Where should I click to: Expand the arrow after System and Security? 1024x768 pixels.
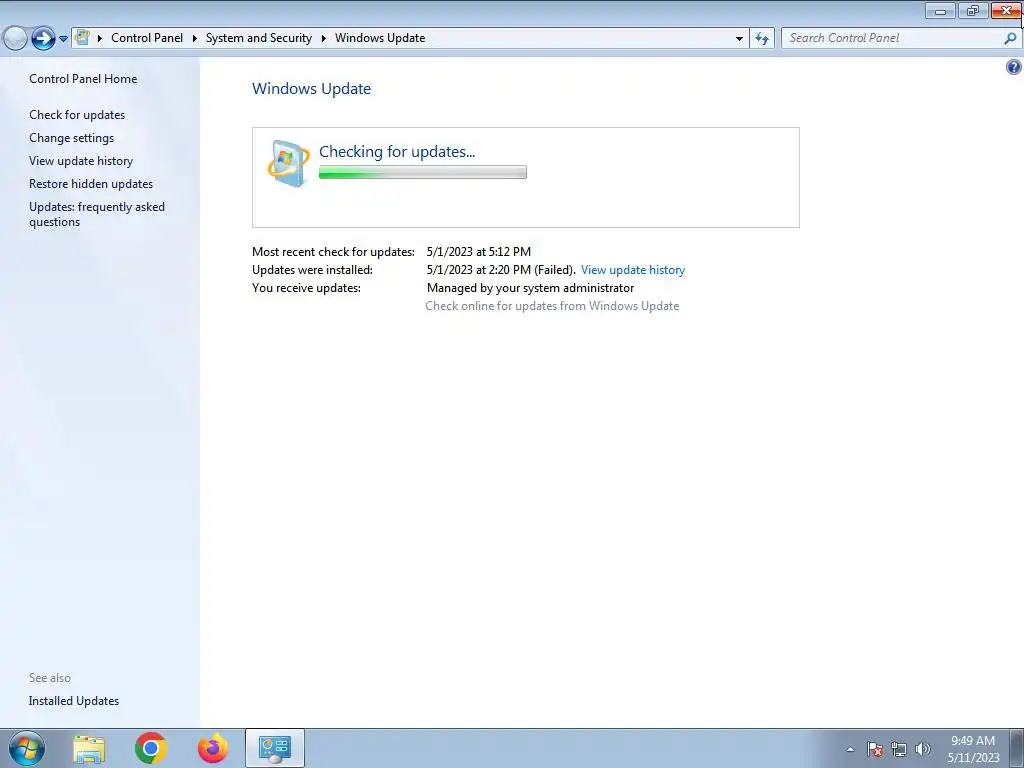click(x=323, y=38)
